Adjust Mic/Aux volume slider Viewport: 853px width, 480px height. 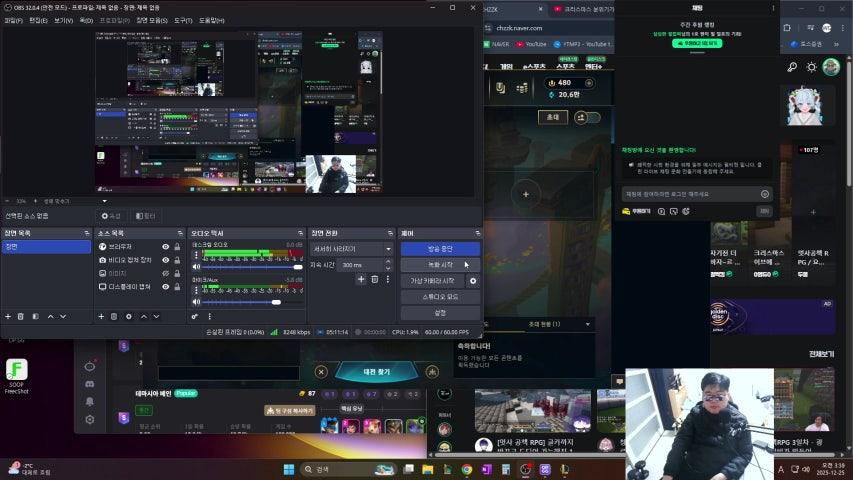(252, 301)
